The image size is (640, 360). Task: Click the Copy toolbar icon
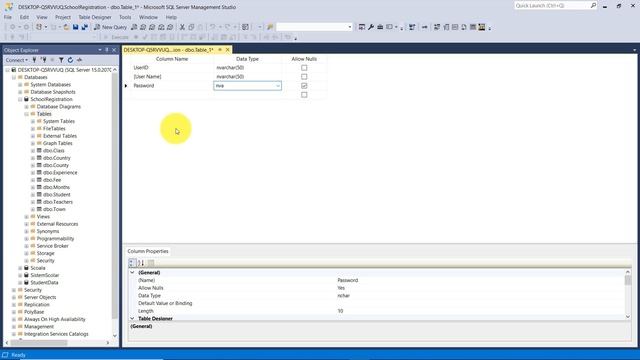click(x=191, y=27)
